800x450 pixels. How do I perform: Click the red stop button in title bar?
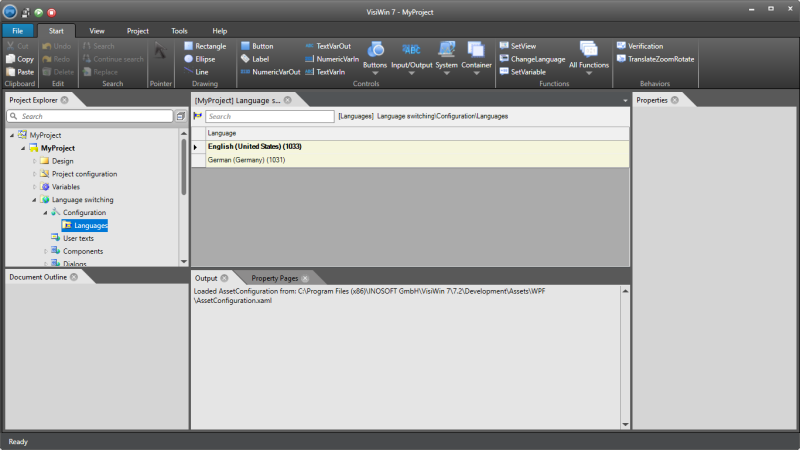[52, 12]
